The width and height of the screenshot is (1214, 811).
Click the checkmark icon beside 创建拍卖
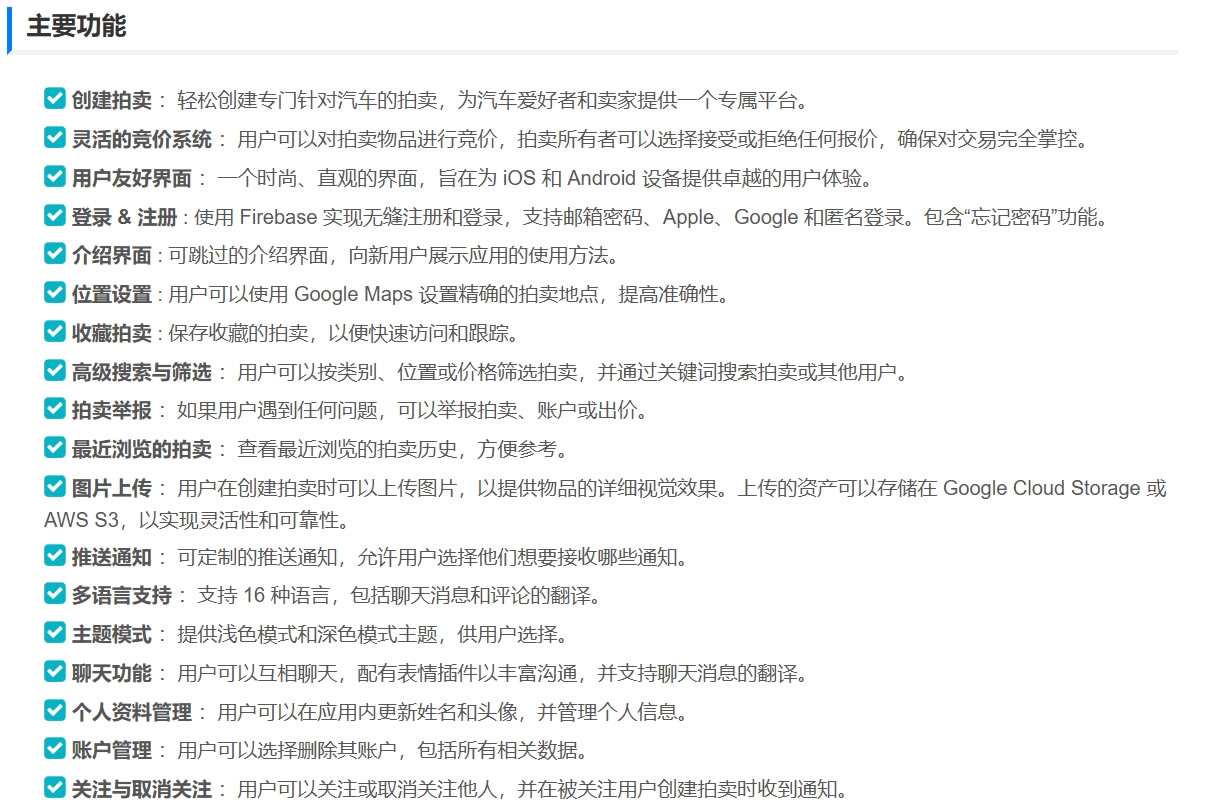coord(55,98)
